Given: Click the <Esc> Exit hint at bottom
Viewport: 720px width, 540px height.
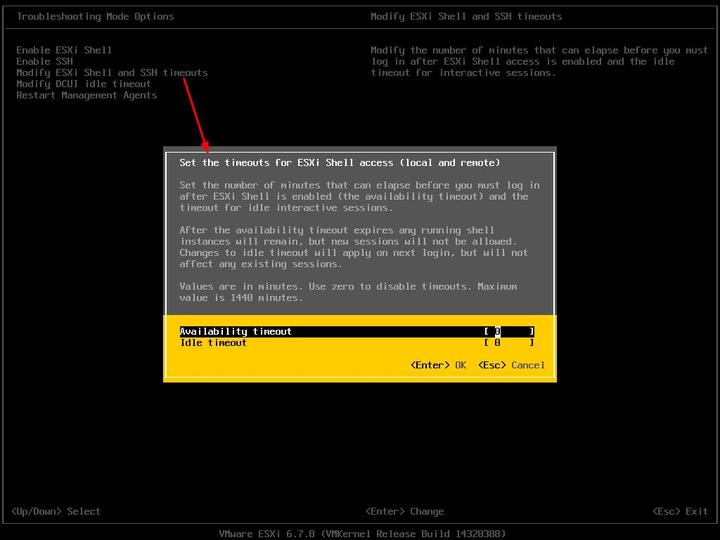Looking at the screenshot, I should pyautogui.click(x=680, y=512).
